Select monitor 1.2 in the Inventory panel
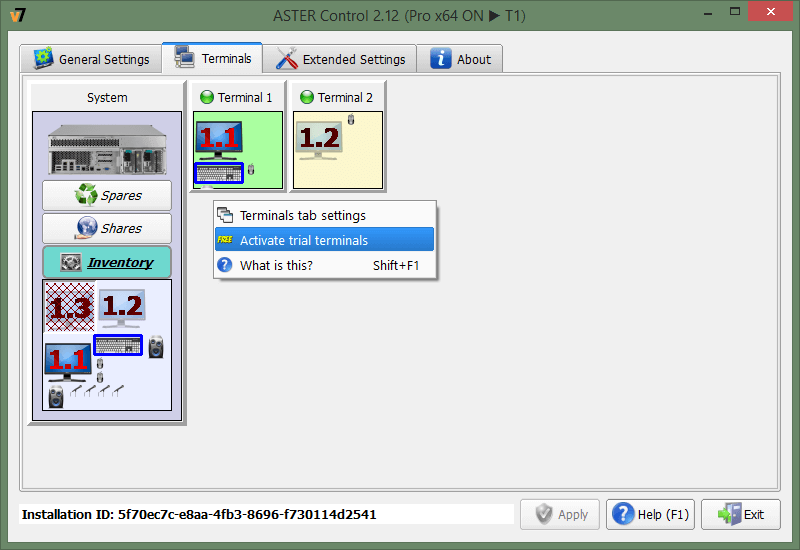Image resolution: width=800 pixels, height=550 pixels. 122,308
